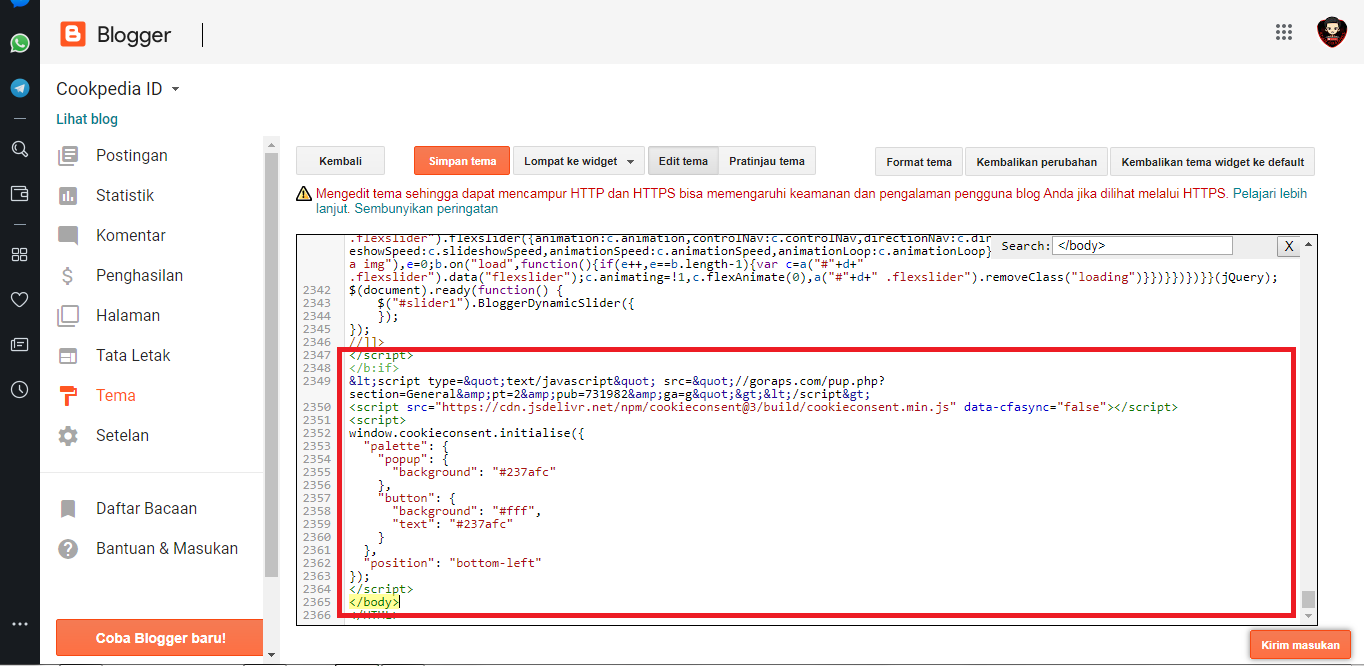The width and height of the screenshot is (1364, 666).
Task: Click the yellow warning triangle icon
Action: (x=304, y=194)
